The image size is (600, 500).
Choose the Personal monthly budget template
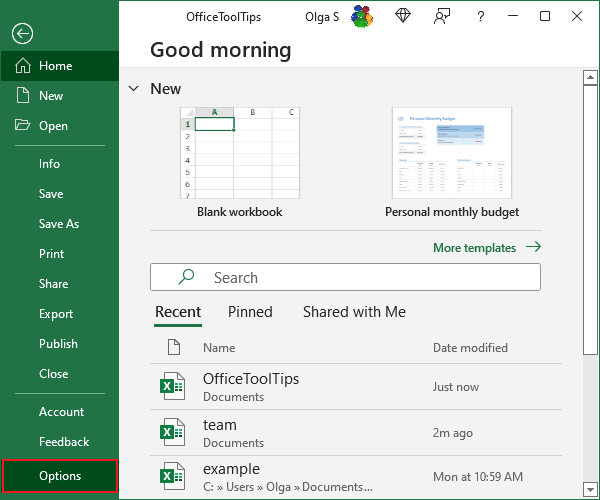[451, 153]
